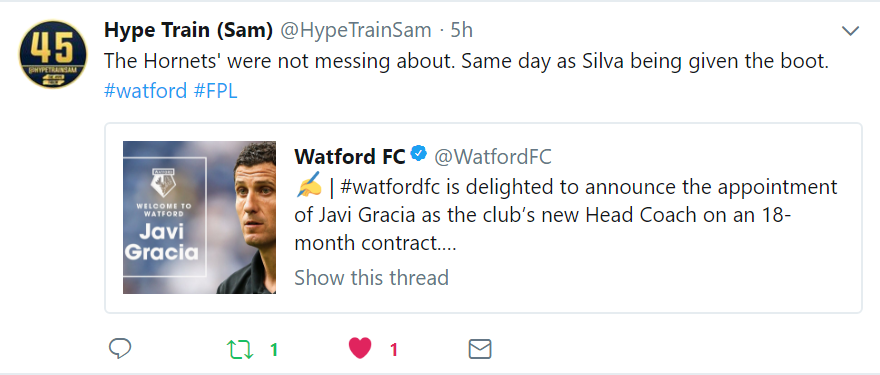Like the tweet with the heart icon
The width and height of the screenshot is (880, 375).
click(x=360, y=349)
